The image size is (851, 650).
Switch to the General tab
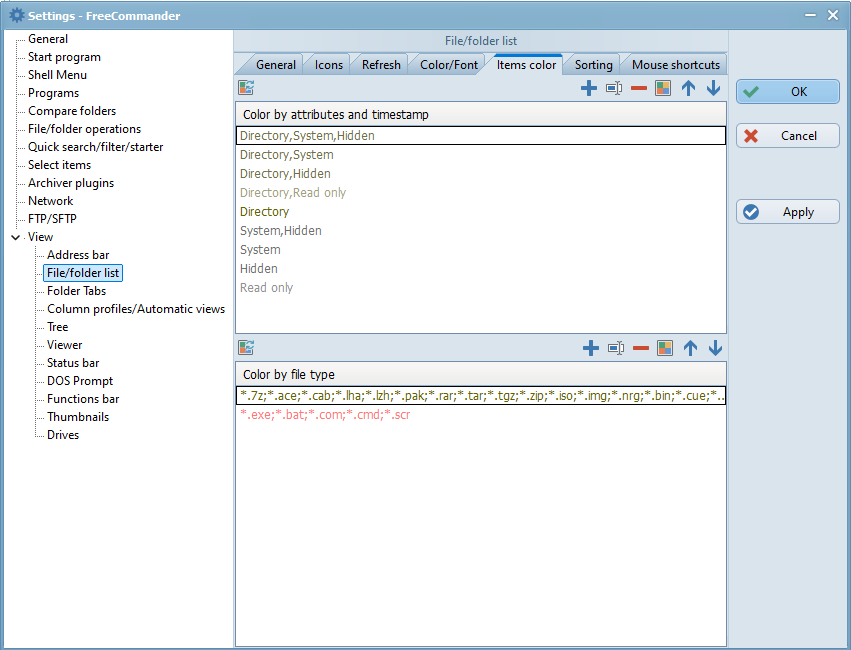click(x=276, y=65)
